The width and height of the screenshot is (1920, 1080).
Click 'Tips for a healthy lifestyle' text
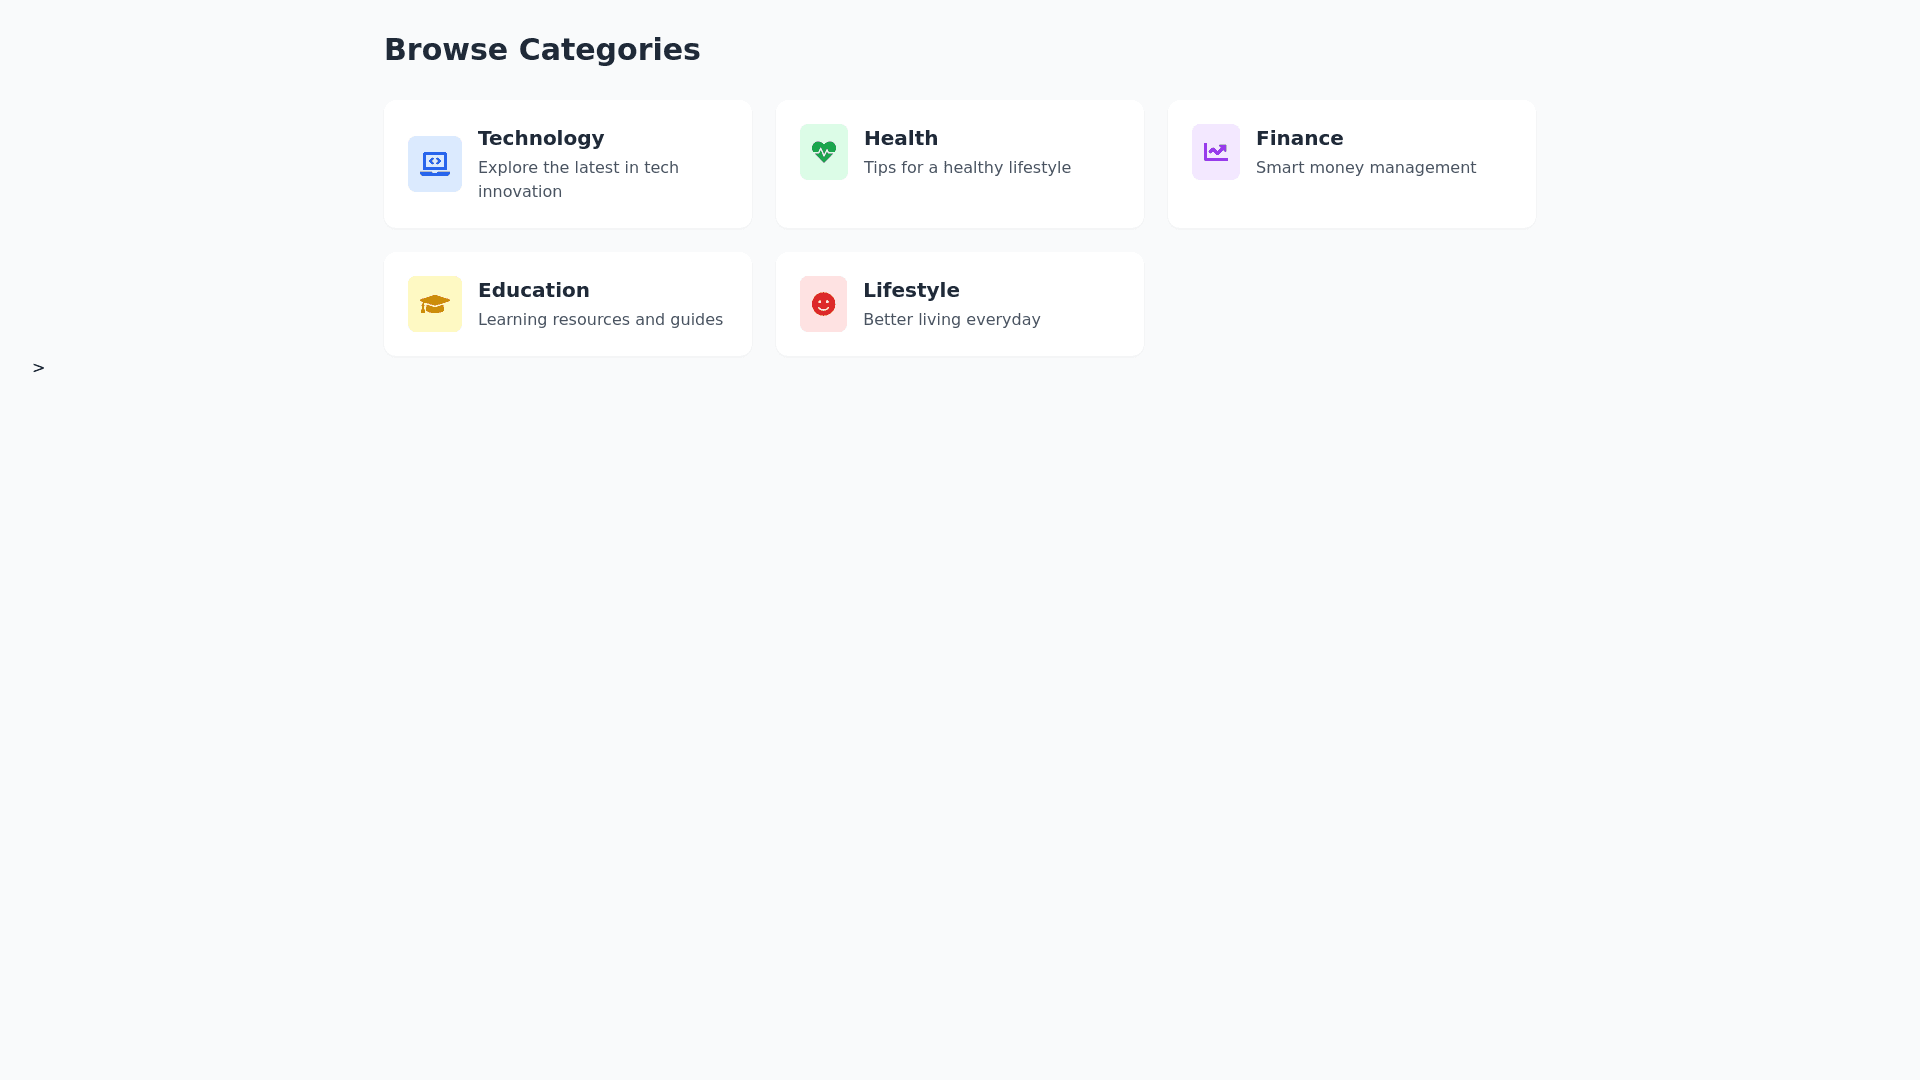click(967, 167)
